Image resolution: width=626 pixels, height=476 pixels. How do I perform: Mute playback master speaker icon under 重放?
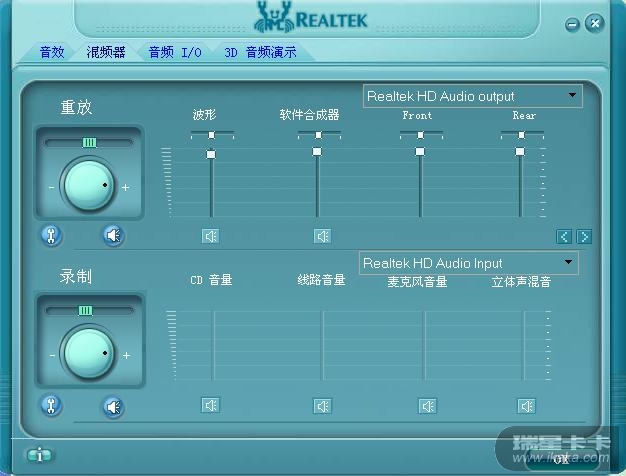[x=114, y=235]
